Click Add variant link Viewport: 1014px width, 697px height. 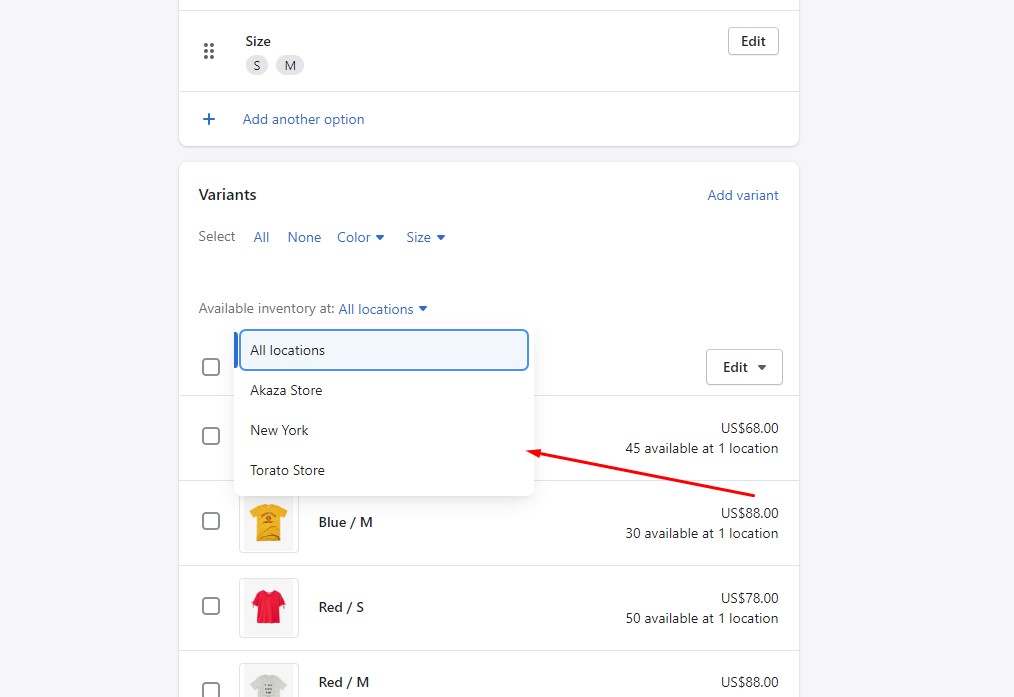(742, 195)
